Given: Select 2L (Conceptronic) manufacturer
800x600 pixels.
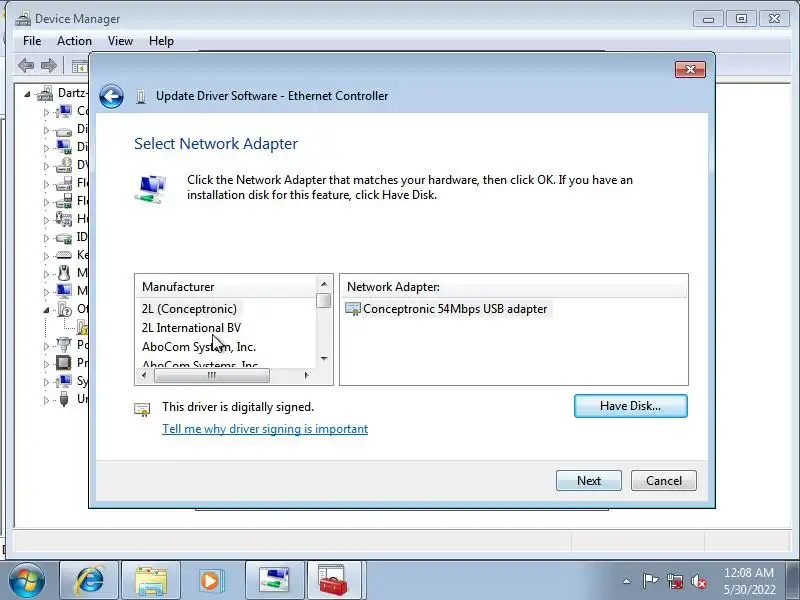Looking at the screenshot, I should pos(189,309).
